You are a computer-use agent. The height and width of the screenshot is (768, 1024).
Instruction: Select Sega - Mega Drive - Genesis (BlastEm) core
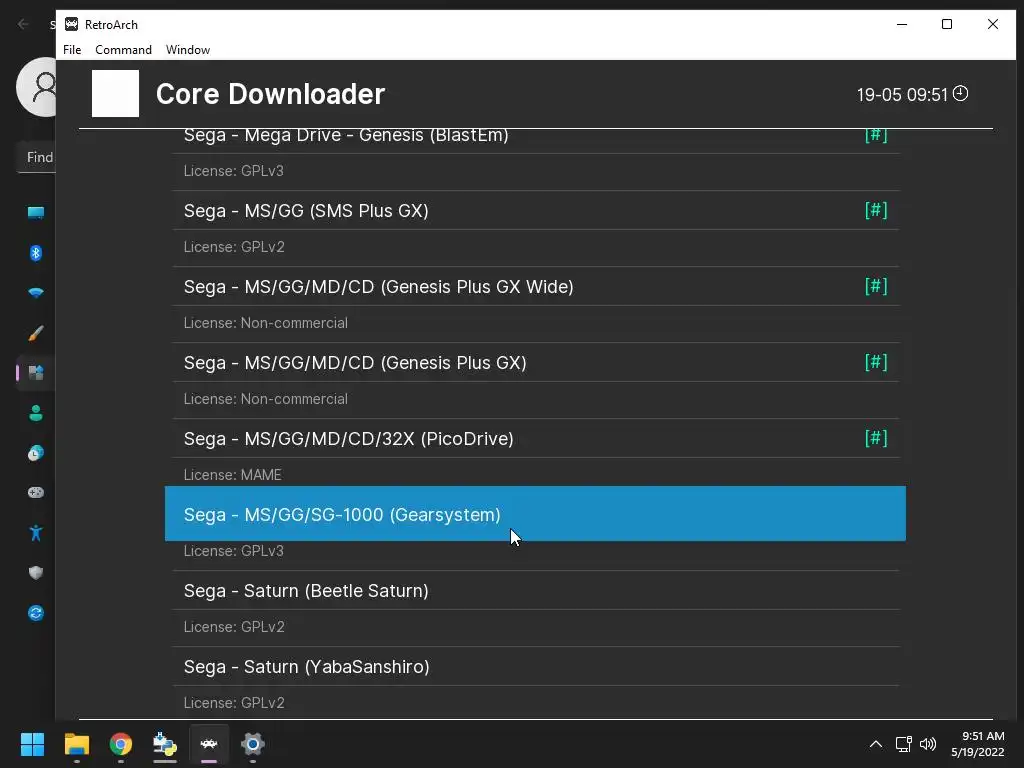click(536, 140)
